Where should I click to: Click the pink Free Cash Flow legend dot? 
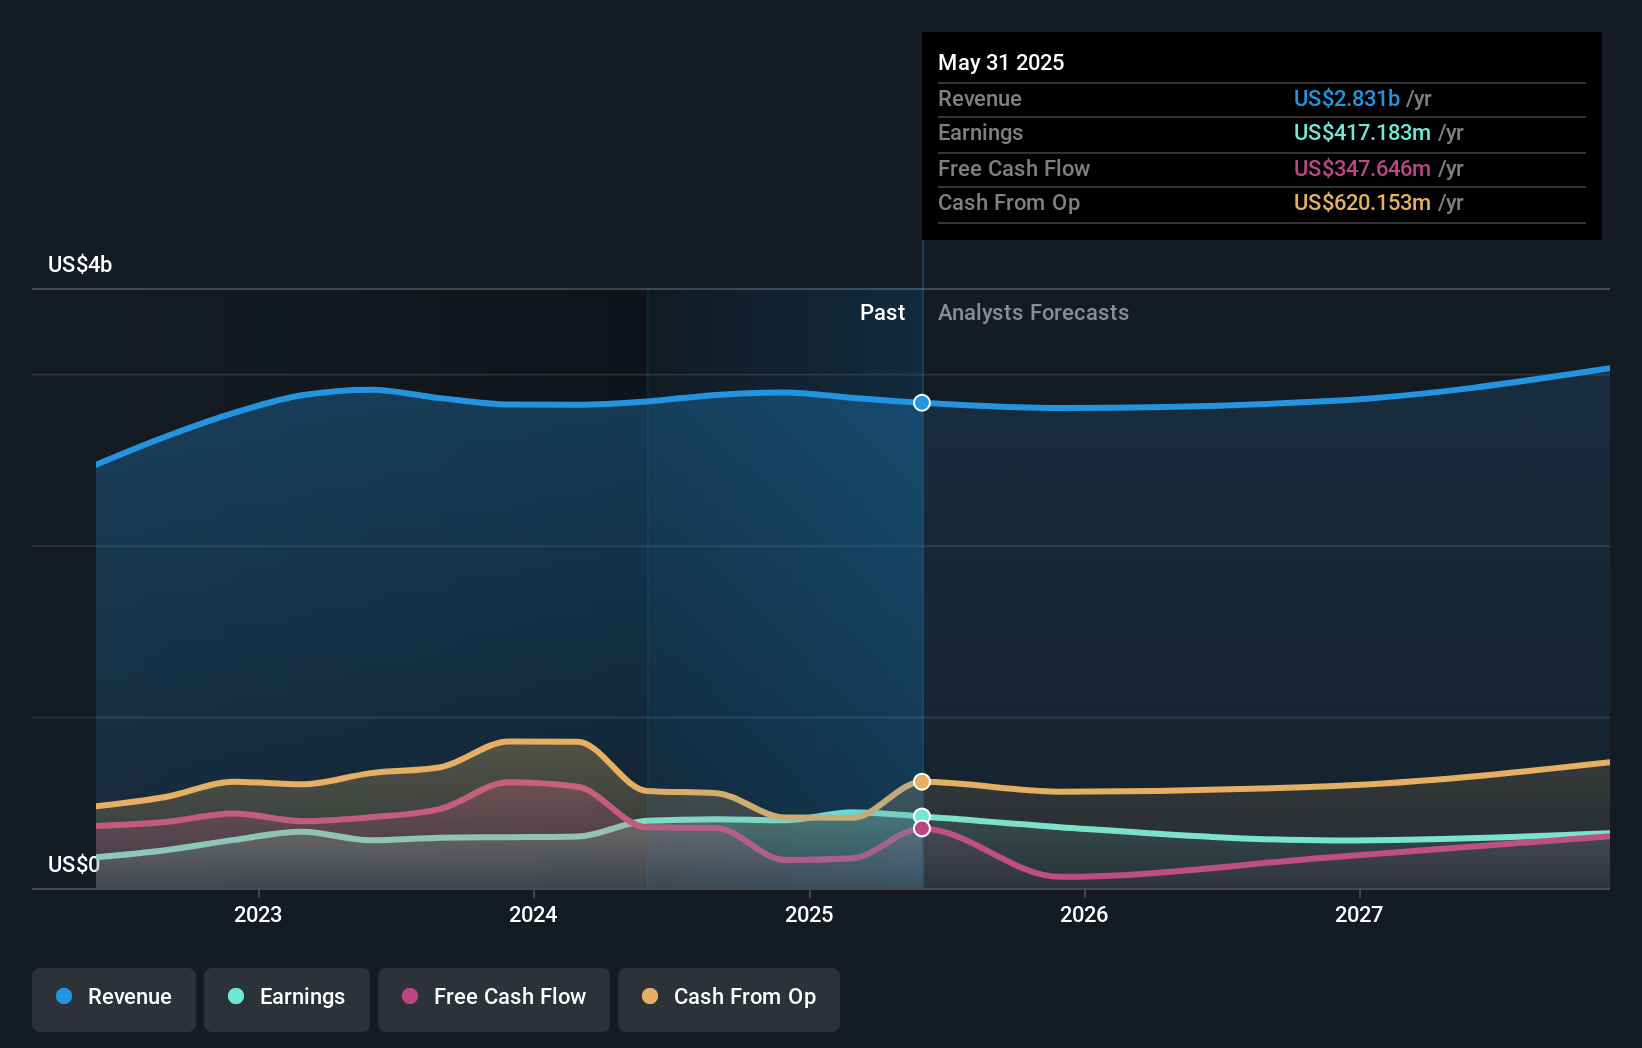pyautogui.click(x=410, y=996)
